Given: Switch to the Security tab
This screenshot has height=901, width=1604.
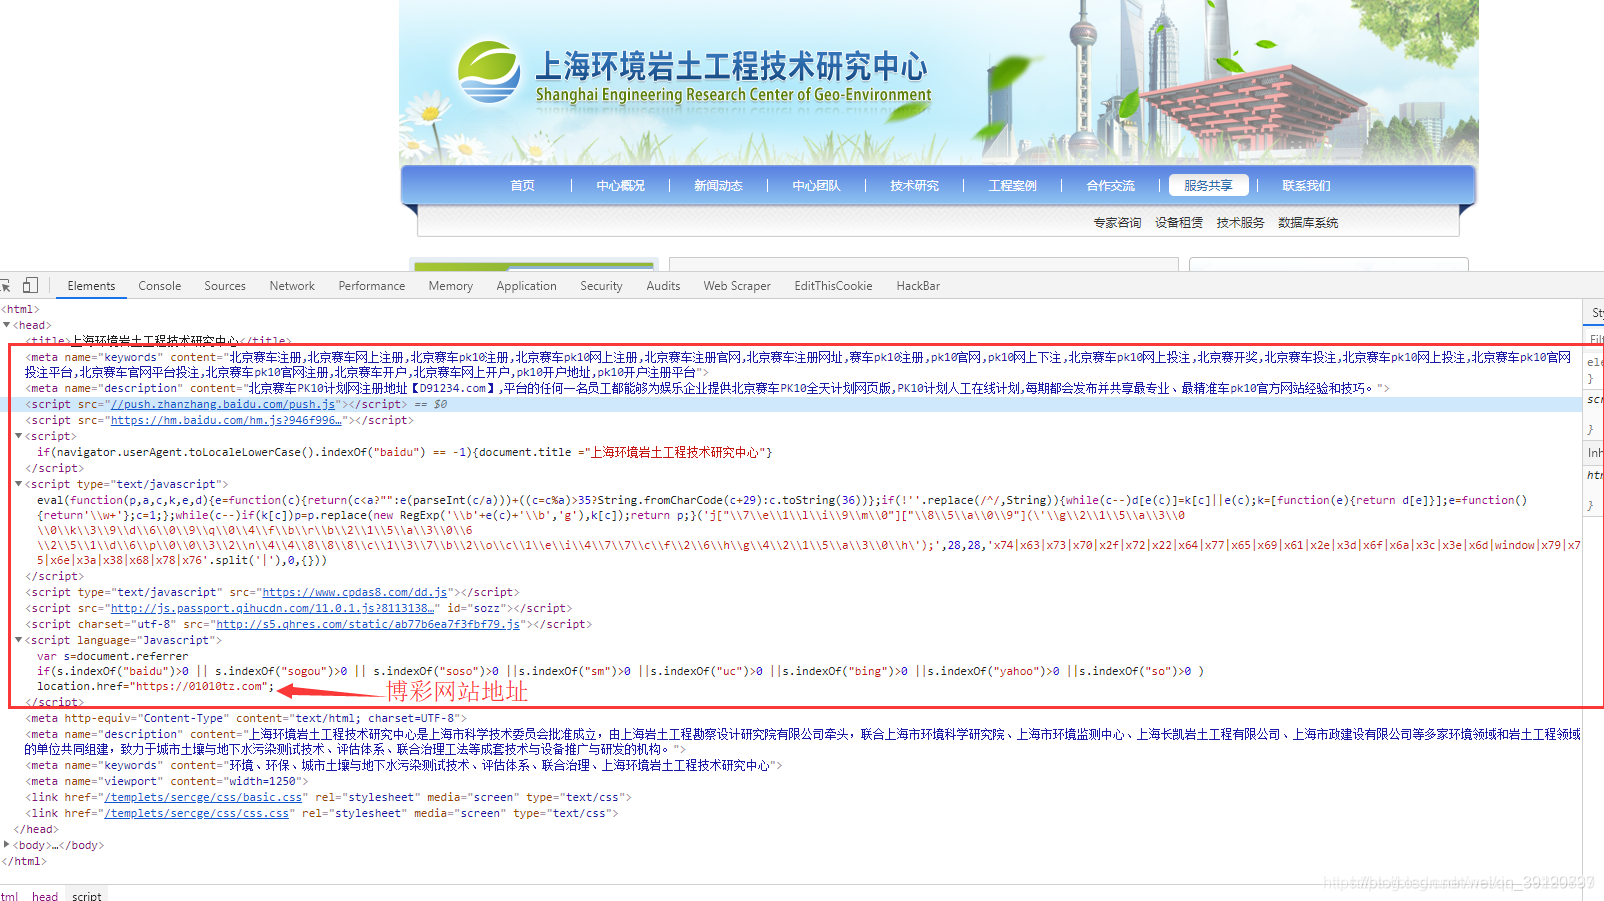Looking at the screenshot, I should [x=601, y=286].
